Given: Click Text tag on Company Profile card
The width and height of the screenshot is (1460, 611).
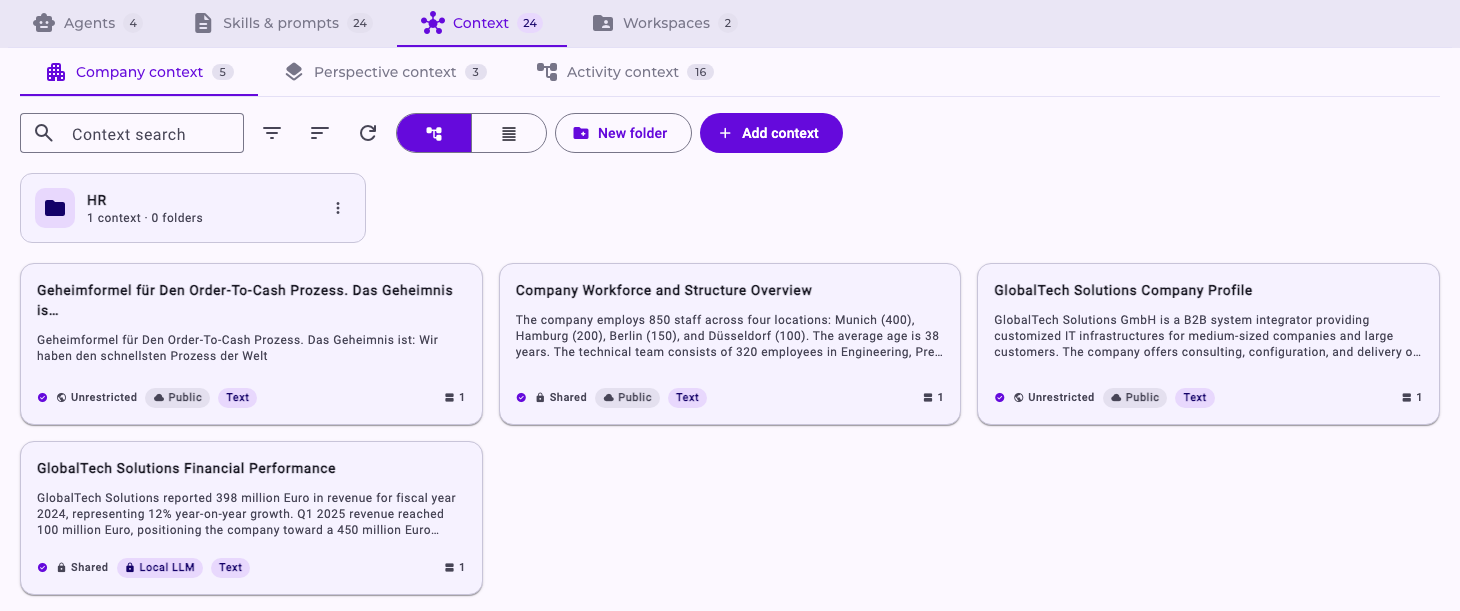Looking at the screenshot, I should point(1195,398).
